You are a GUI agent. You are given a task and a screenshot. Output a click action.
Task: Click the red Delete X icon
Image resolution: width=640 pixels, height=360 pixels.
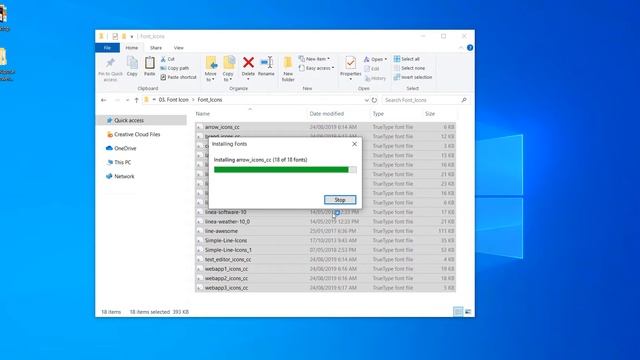[248, 62]
